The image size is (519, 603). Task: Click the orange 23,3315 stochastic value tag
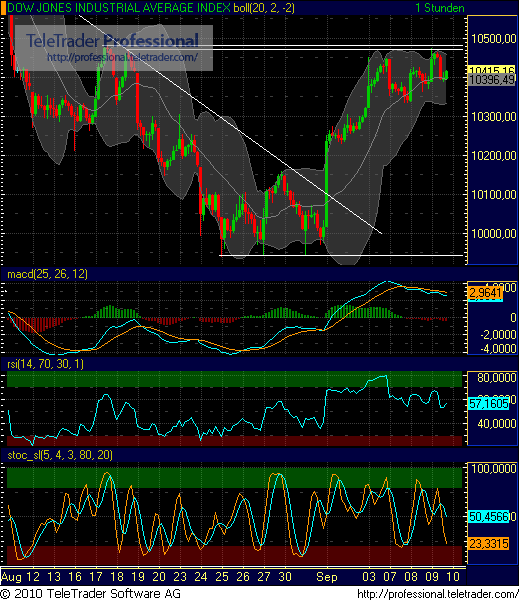489,543
